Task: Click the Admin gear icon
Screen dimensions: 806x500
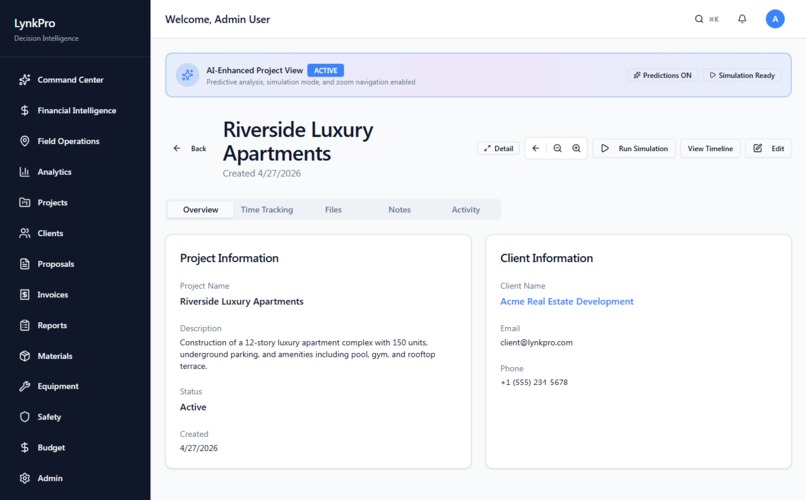Action: tap(25, 478)
